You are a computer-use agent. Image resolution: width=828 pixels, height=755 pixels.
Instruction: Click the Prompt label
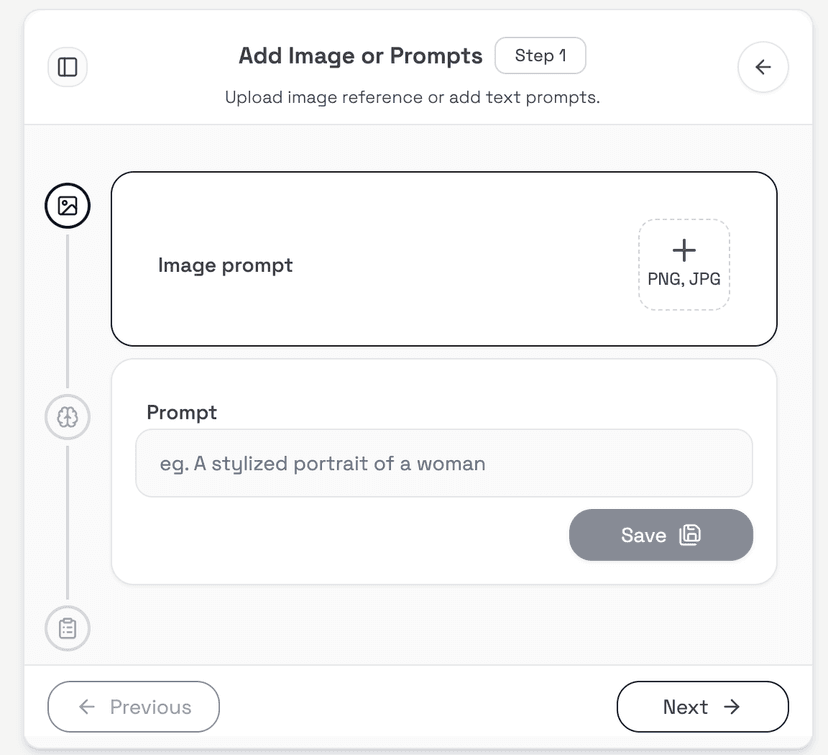(x=182, y=412)
